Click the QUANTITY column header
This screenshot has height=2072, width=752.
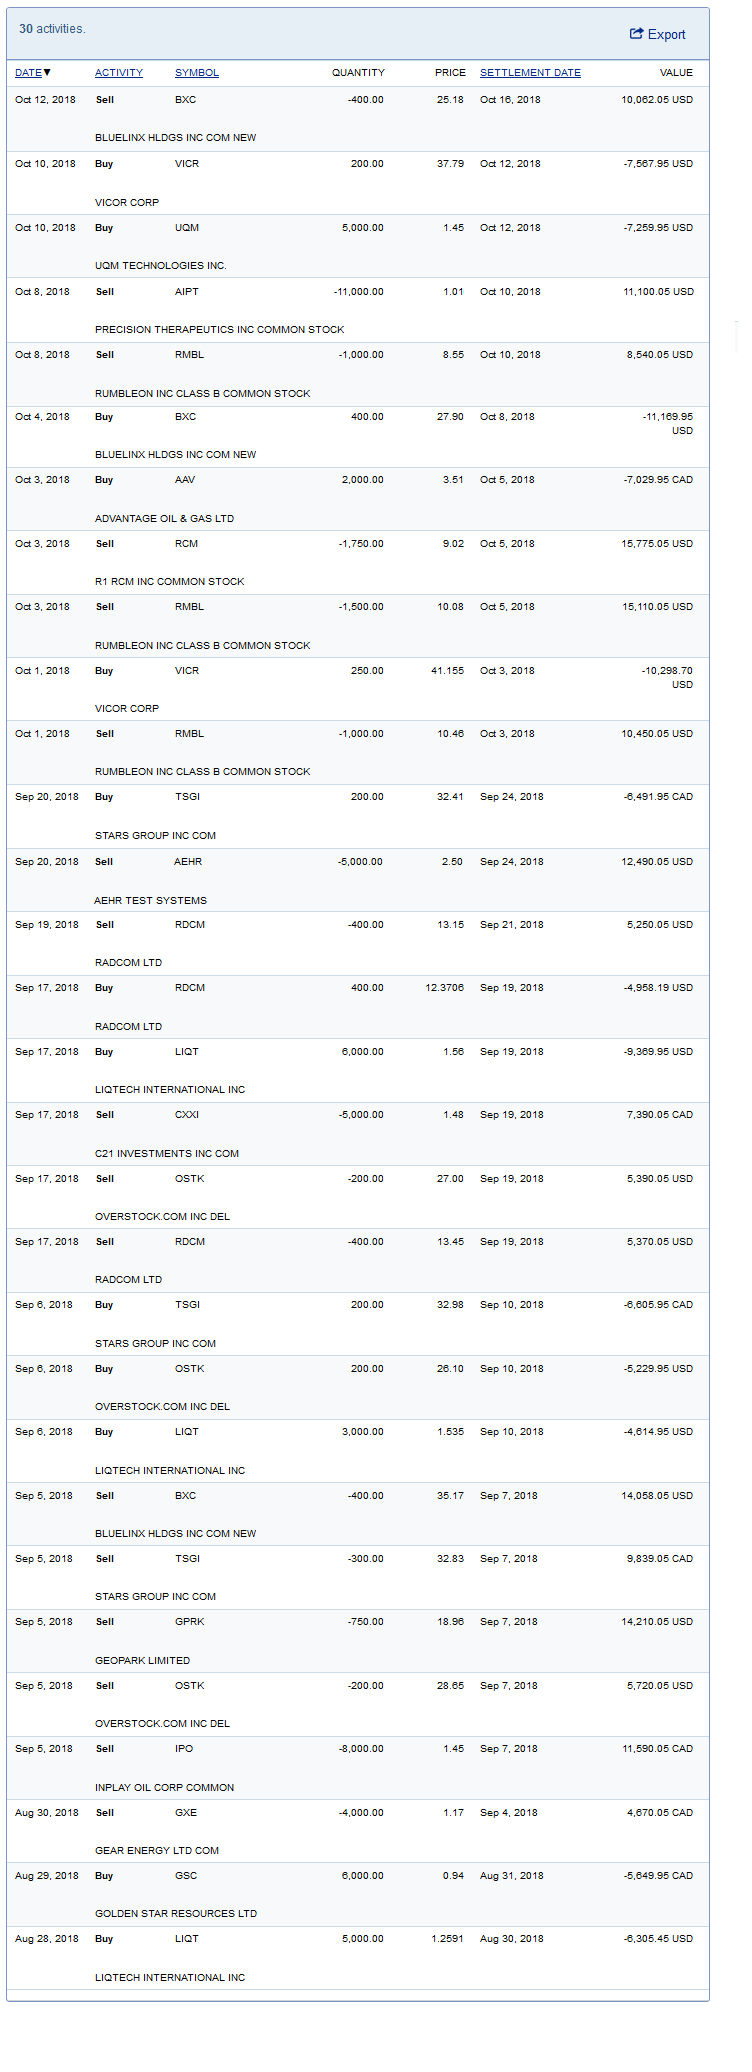[358, 73]
